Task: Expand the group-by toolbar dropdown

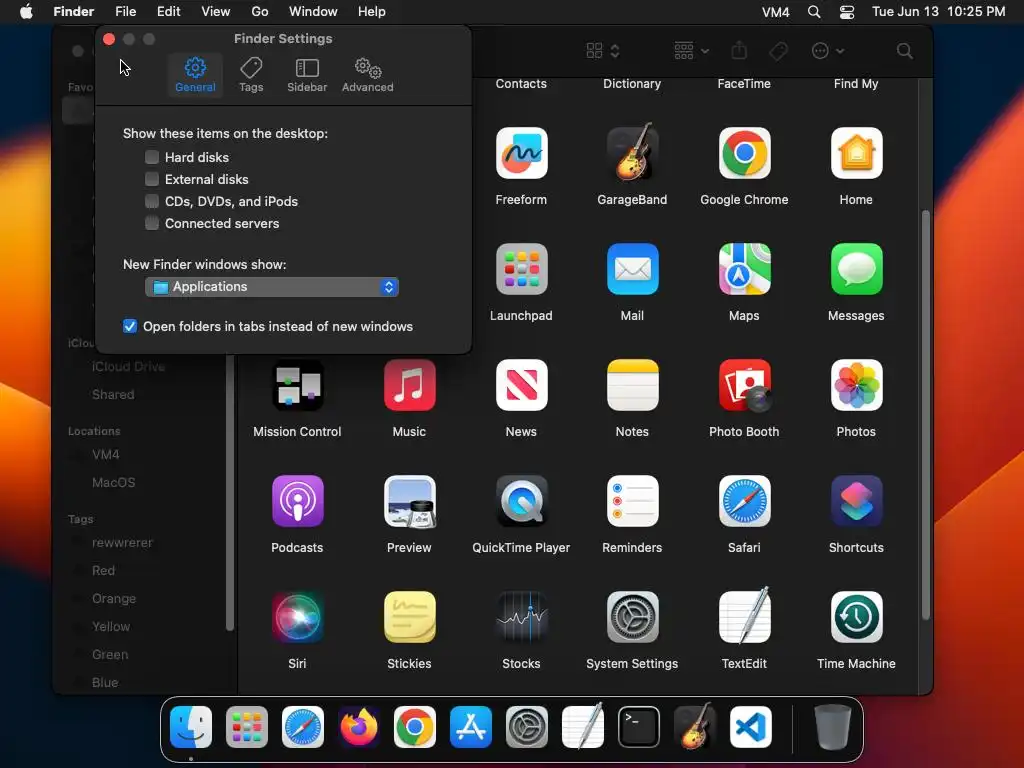Action: point(691,50)
